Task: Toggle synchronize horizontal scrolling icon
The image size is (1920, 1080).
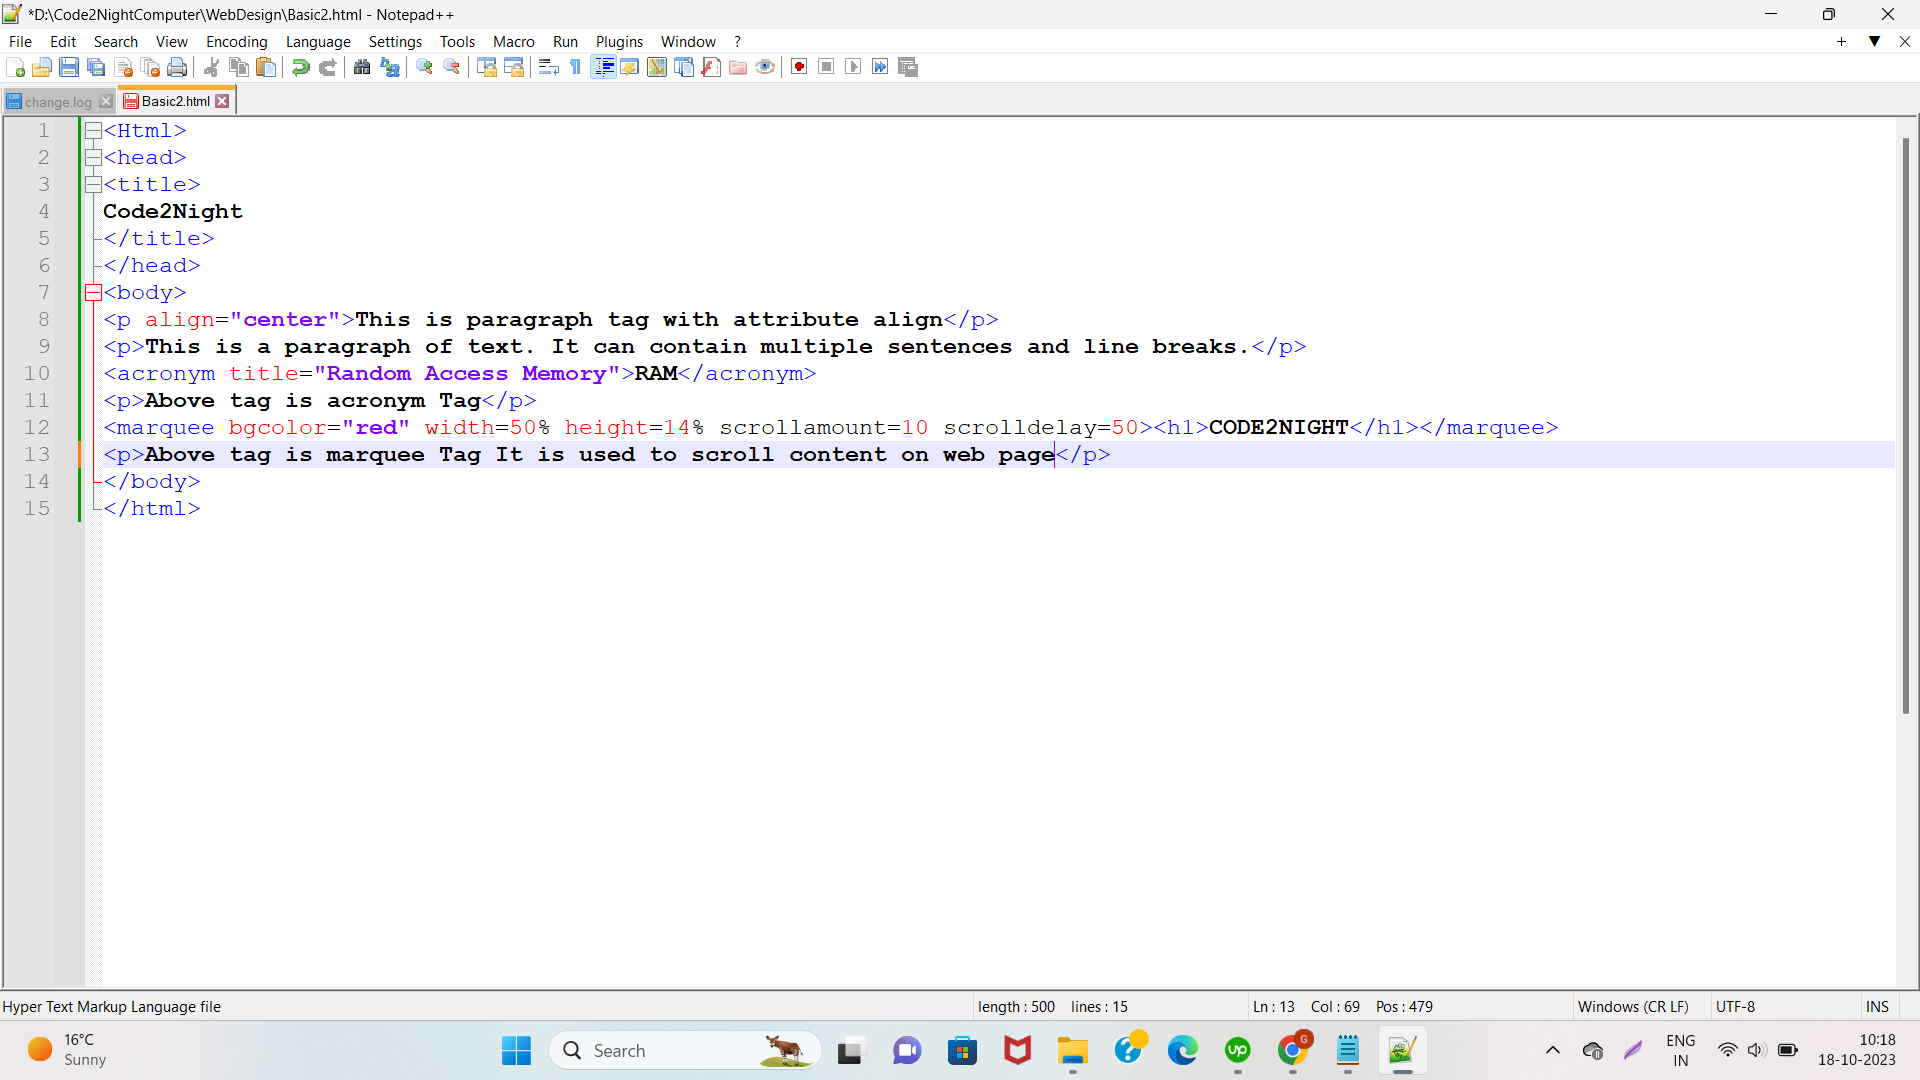Action: pyautogui.click(x=514, y=67)
